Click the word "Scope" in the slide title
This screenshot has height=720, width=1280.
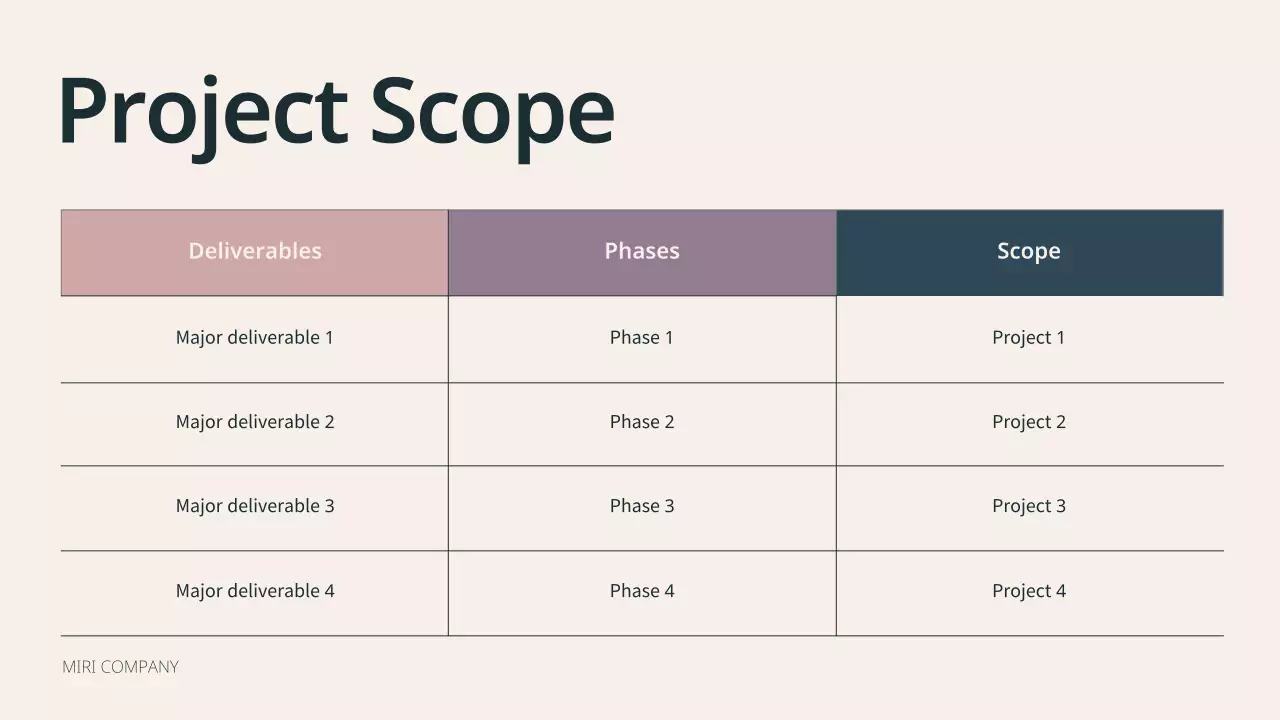pyautogui.click(x=491, y=110)
